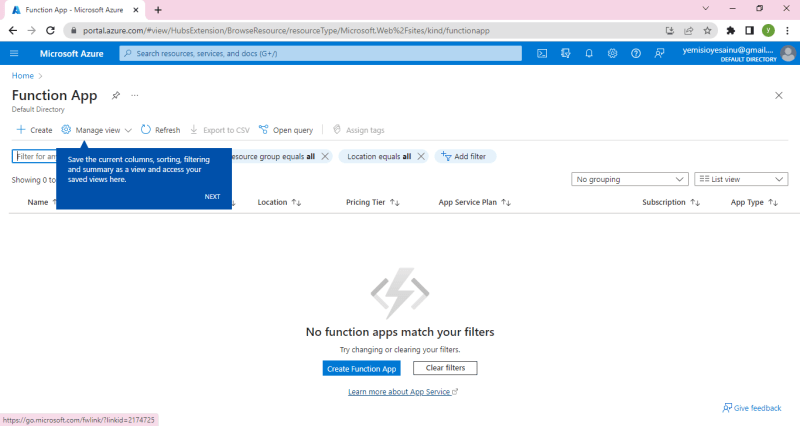The image size is (800, 426).
Task: Sort by the App Type column
Action: click(754, 202)
